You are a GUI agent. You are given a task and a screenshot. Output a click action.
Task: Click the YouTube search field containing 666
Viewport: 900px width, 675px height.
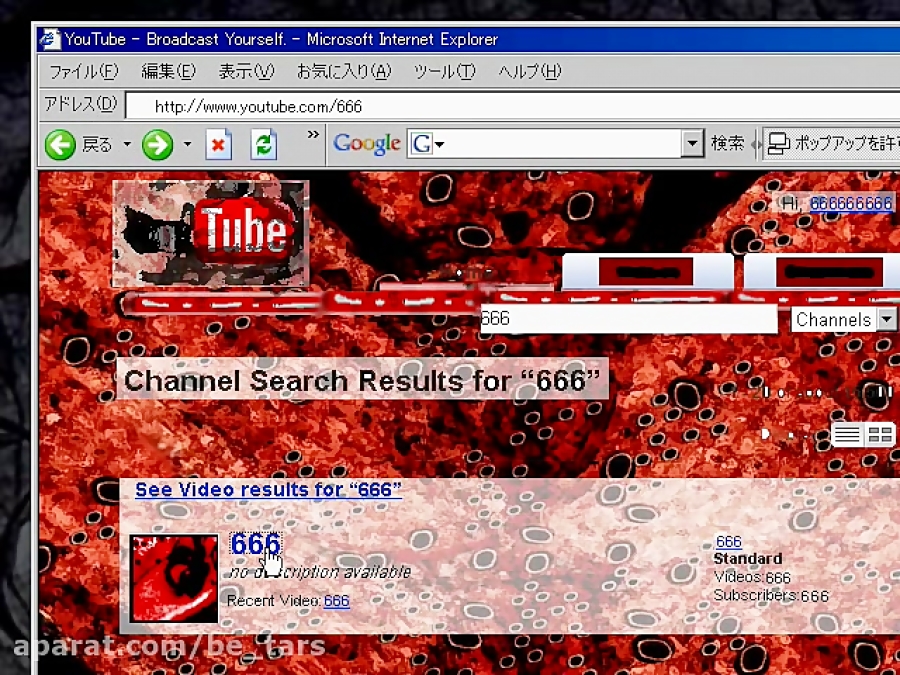click(628, 319)
